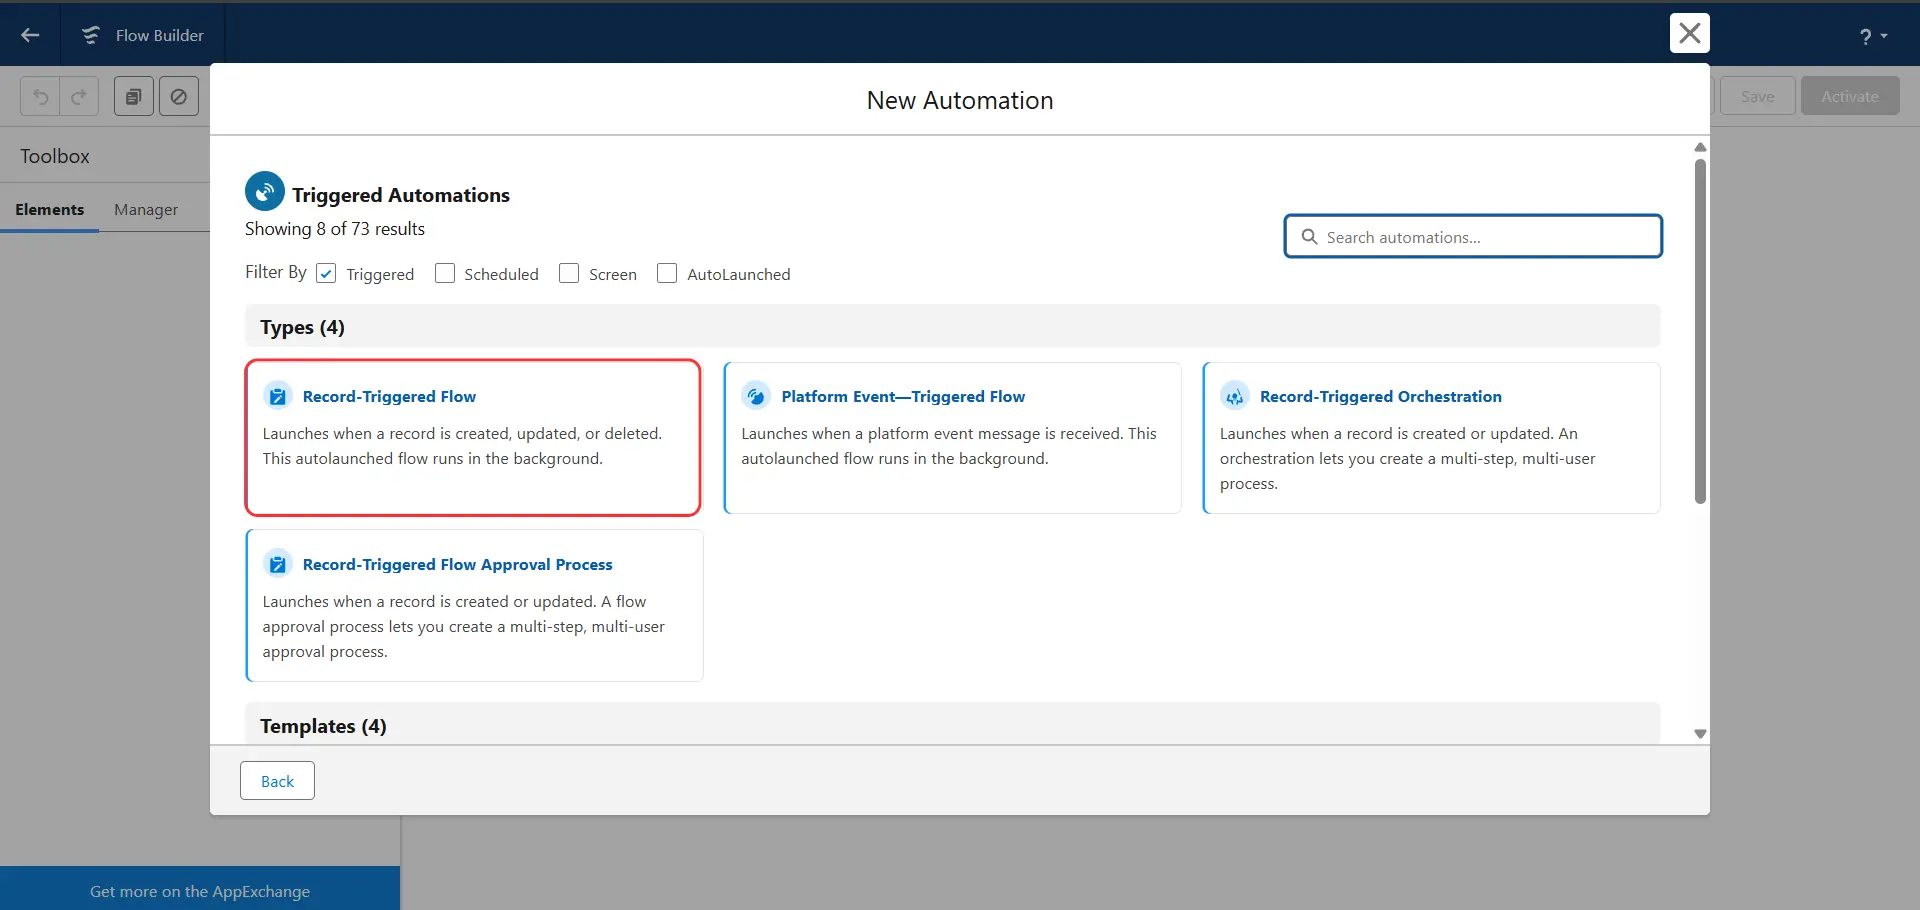Click the Record-Triggered Orchestration card icon
The height and width of the screenshot is (910, 1920).
[x=1235, y=396]
